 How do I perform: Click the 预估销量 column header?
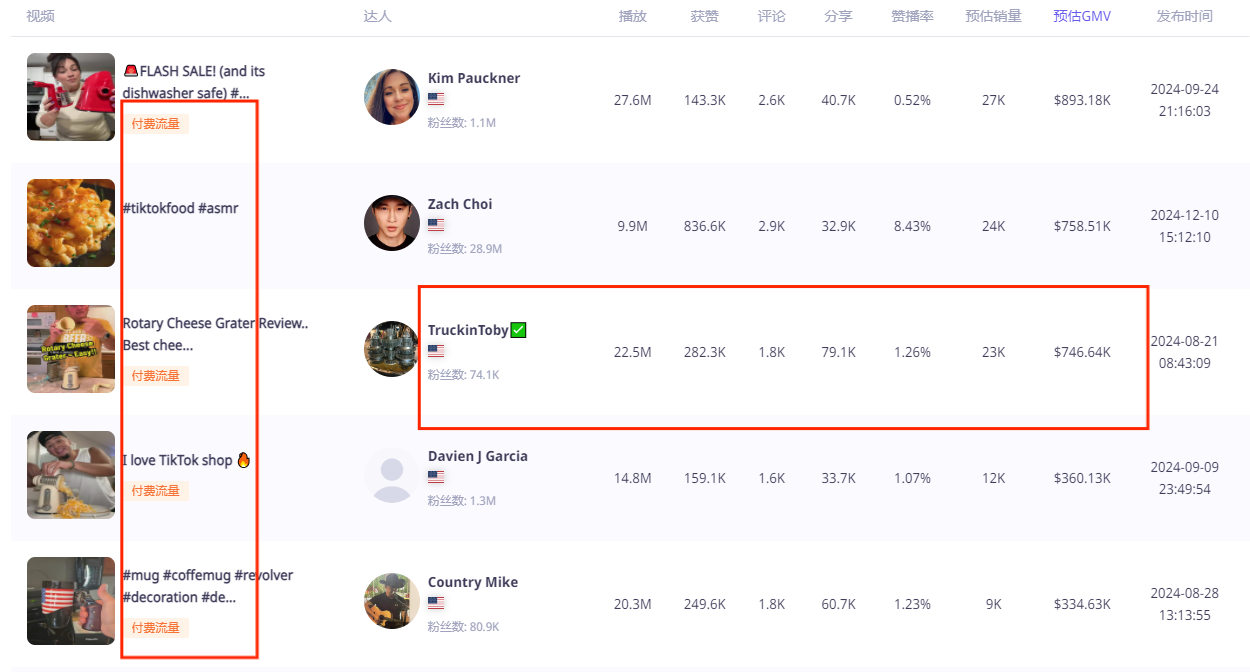coord(993,16)
